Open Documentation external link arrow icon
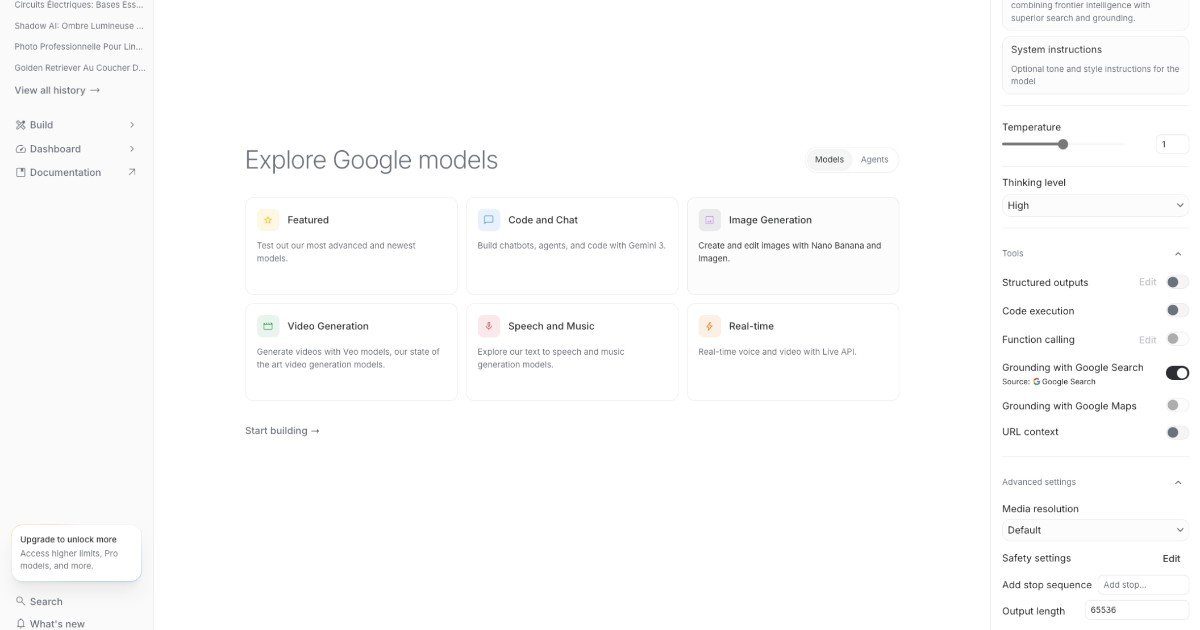 click(x=132, y=172)
